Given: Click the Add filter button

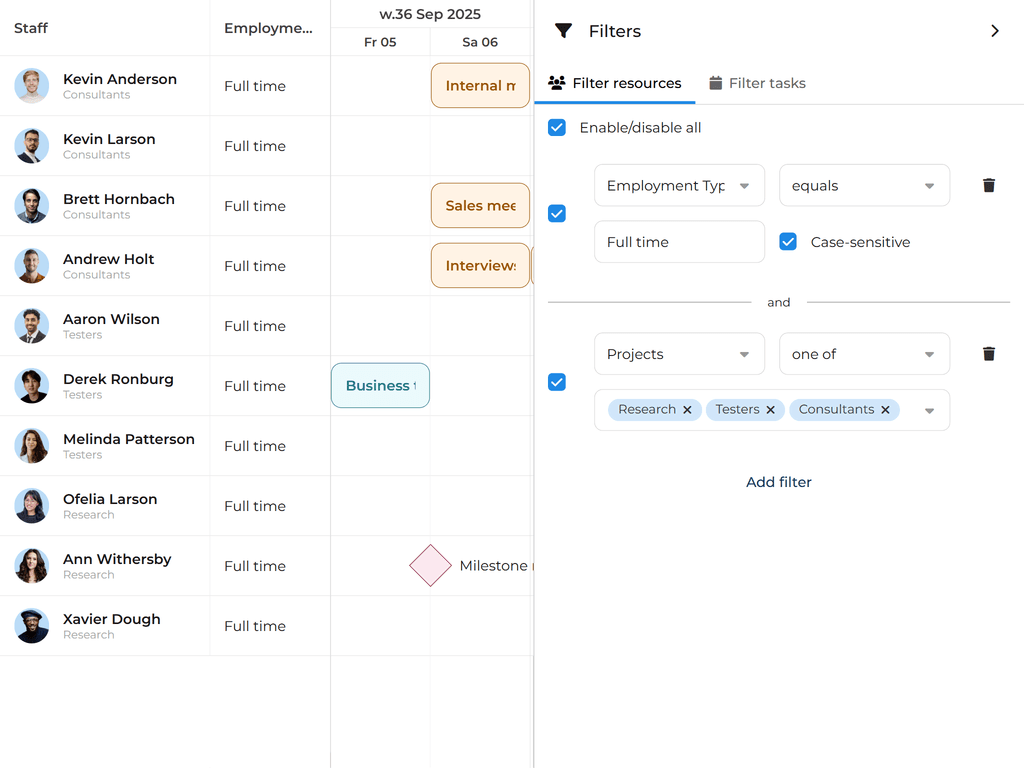Looking at the screenshot, I should tap(779, 482).
